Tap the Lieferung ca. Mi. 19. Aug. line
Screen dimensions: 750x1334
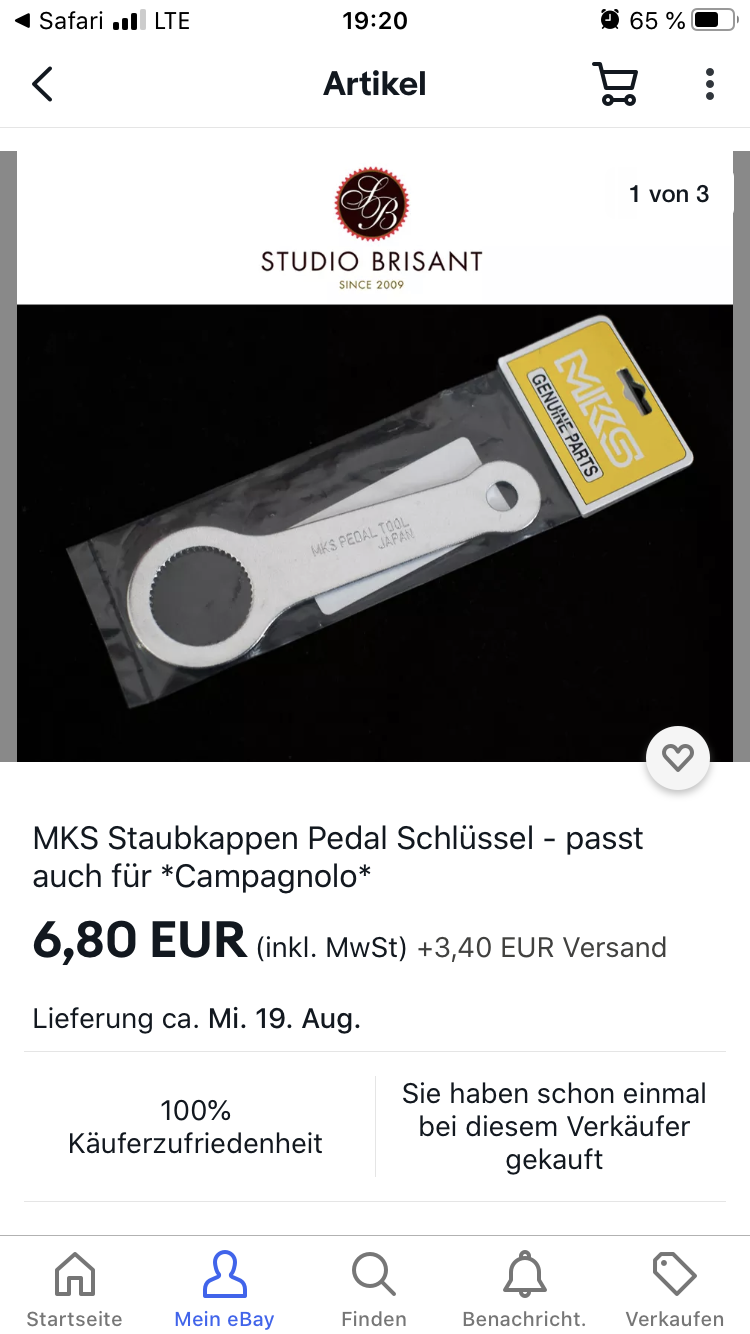pyautogui.click(x=196, y=1019)
